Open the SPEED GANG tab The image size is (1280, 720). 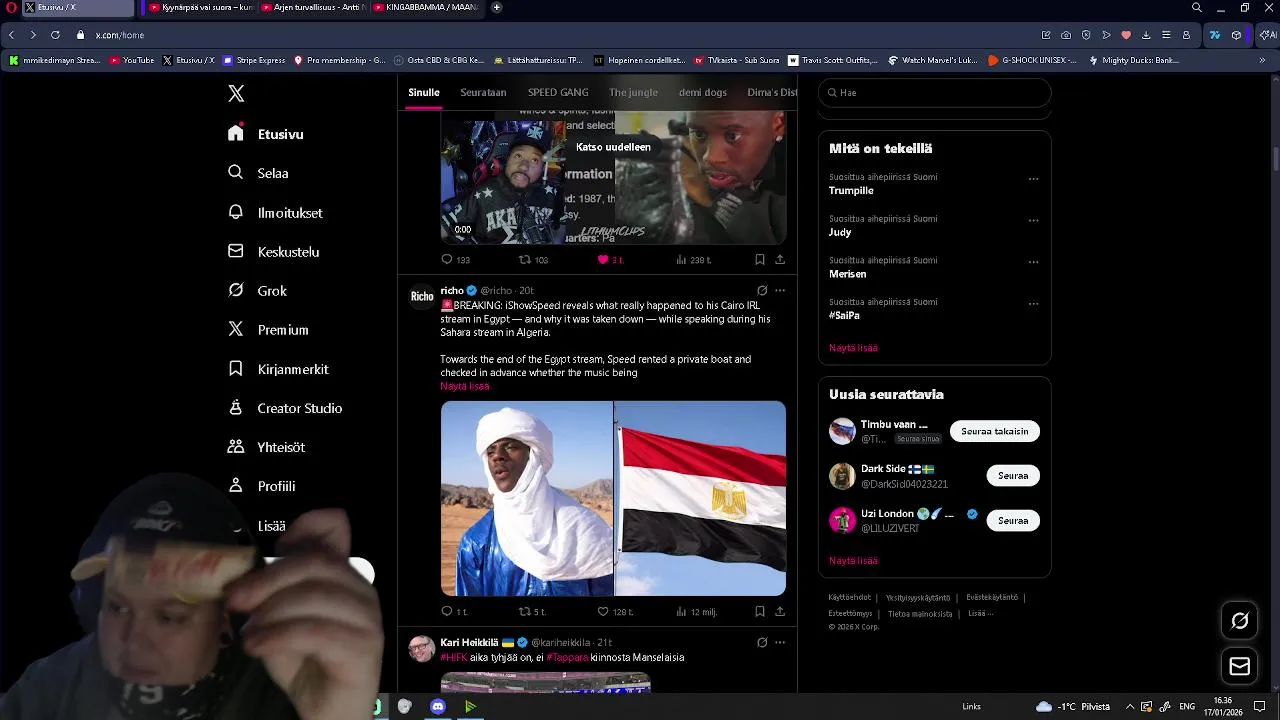[558, 92]
